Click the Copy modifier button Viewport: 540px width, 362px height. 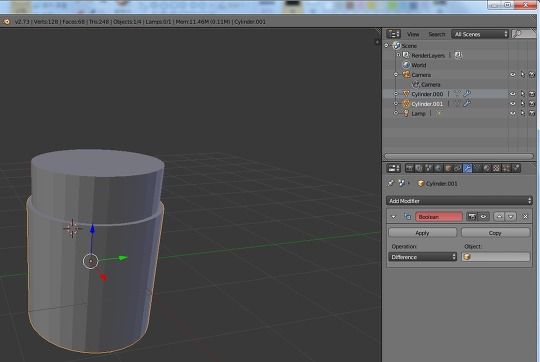[x=495, y=233]
